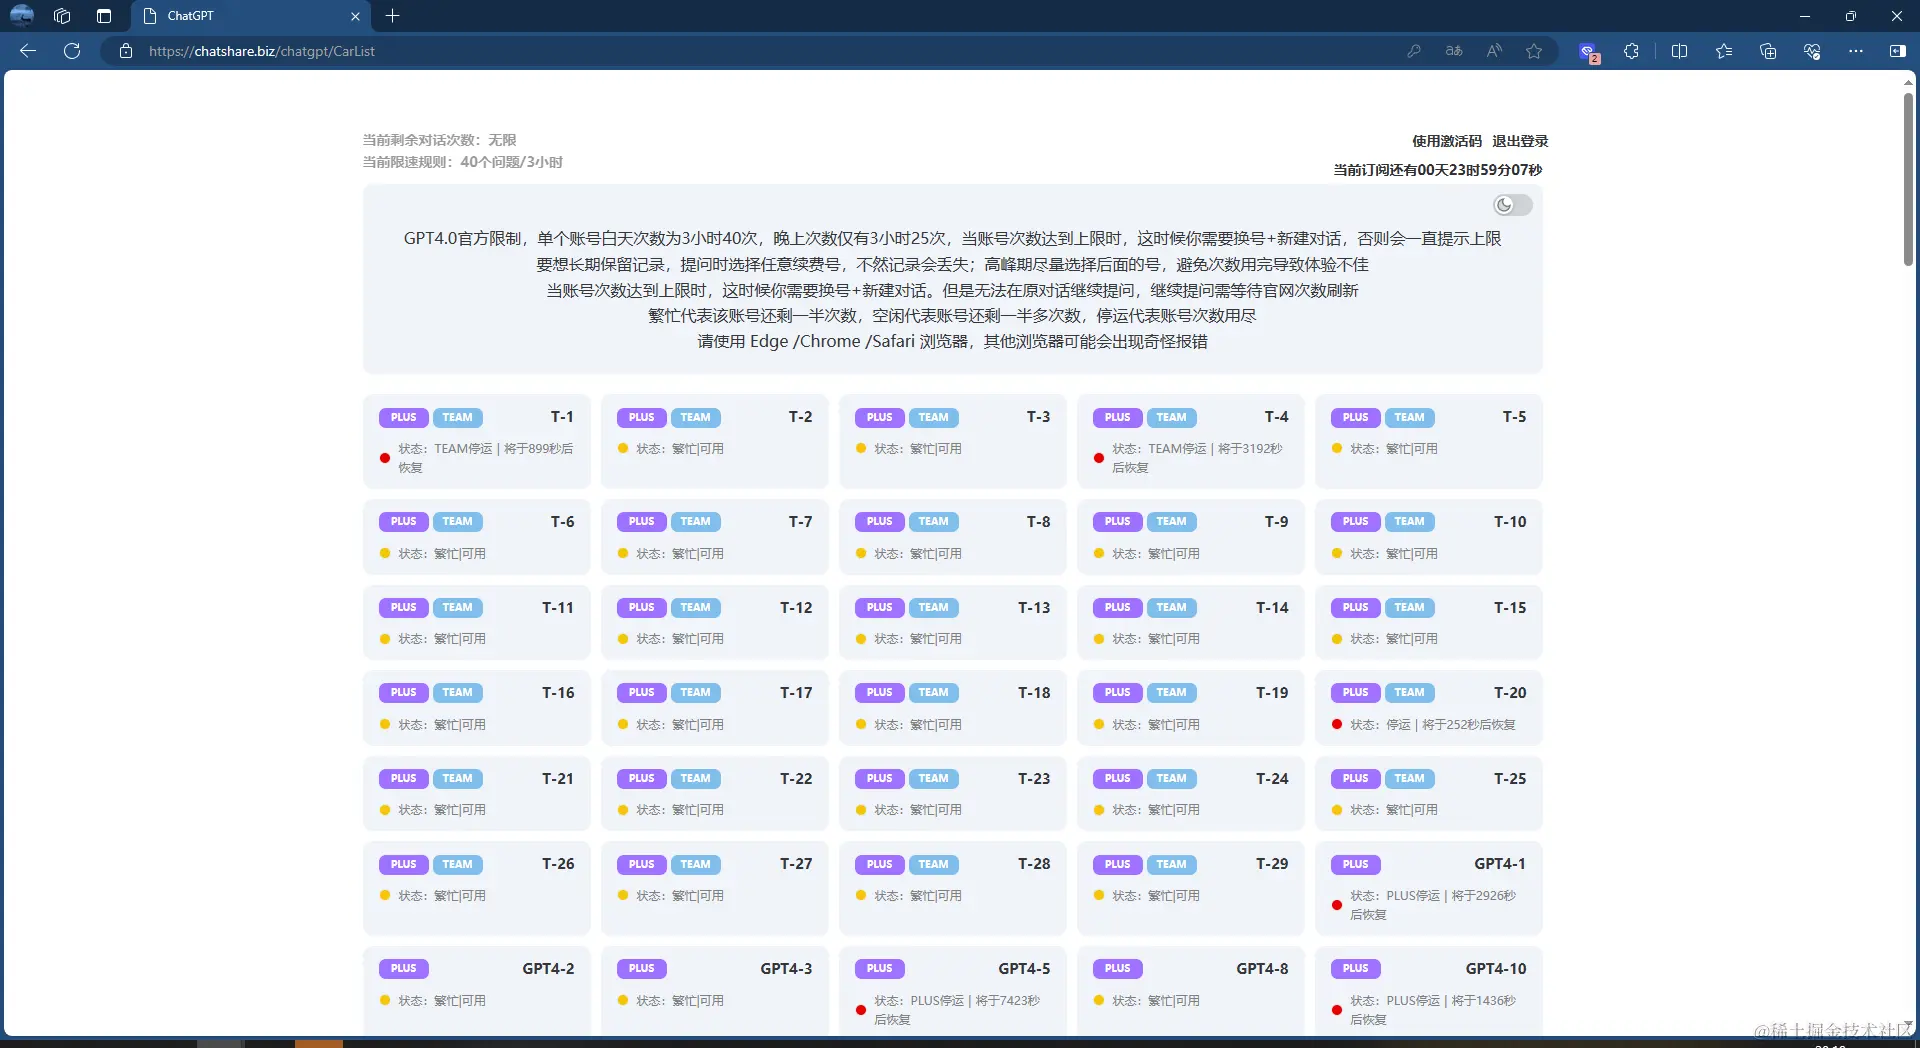Add this page to favorites (star)

(1534, 51)
